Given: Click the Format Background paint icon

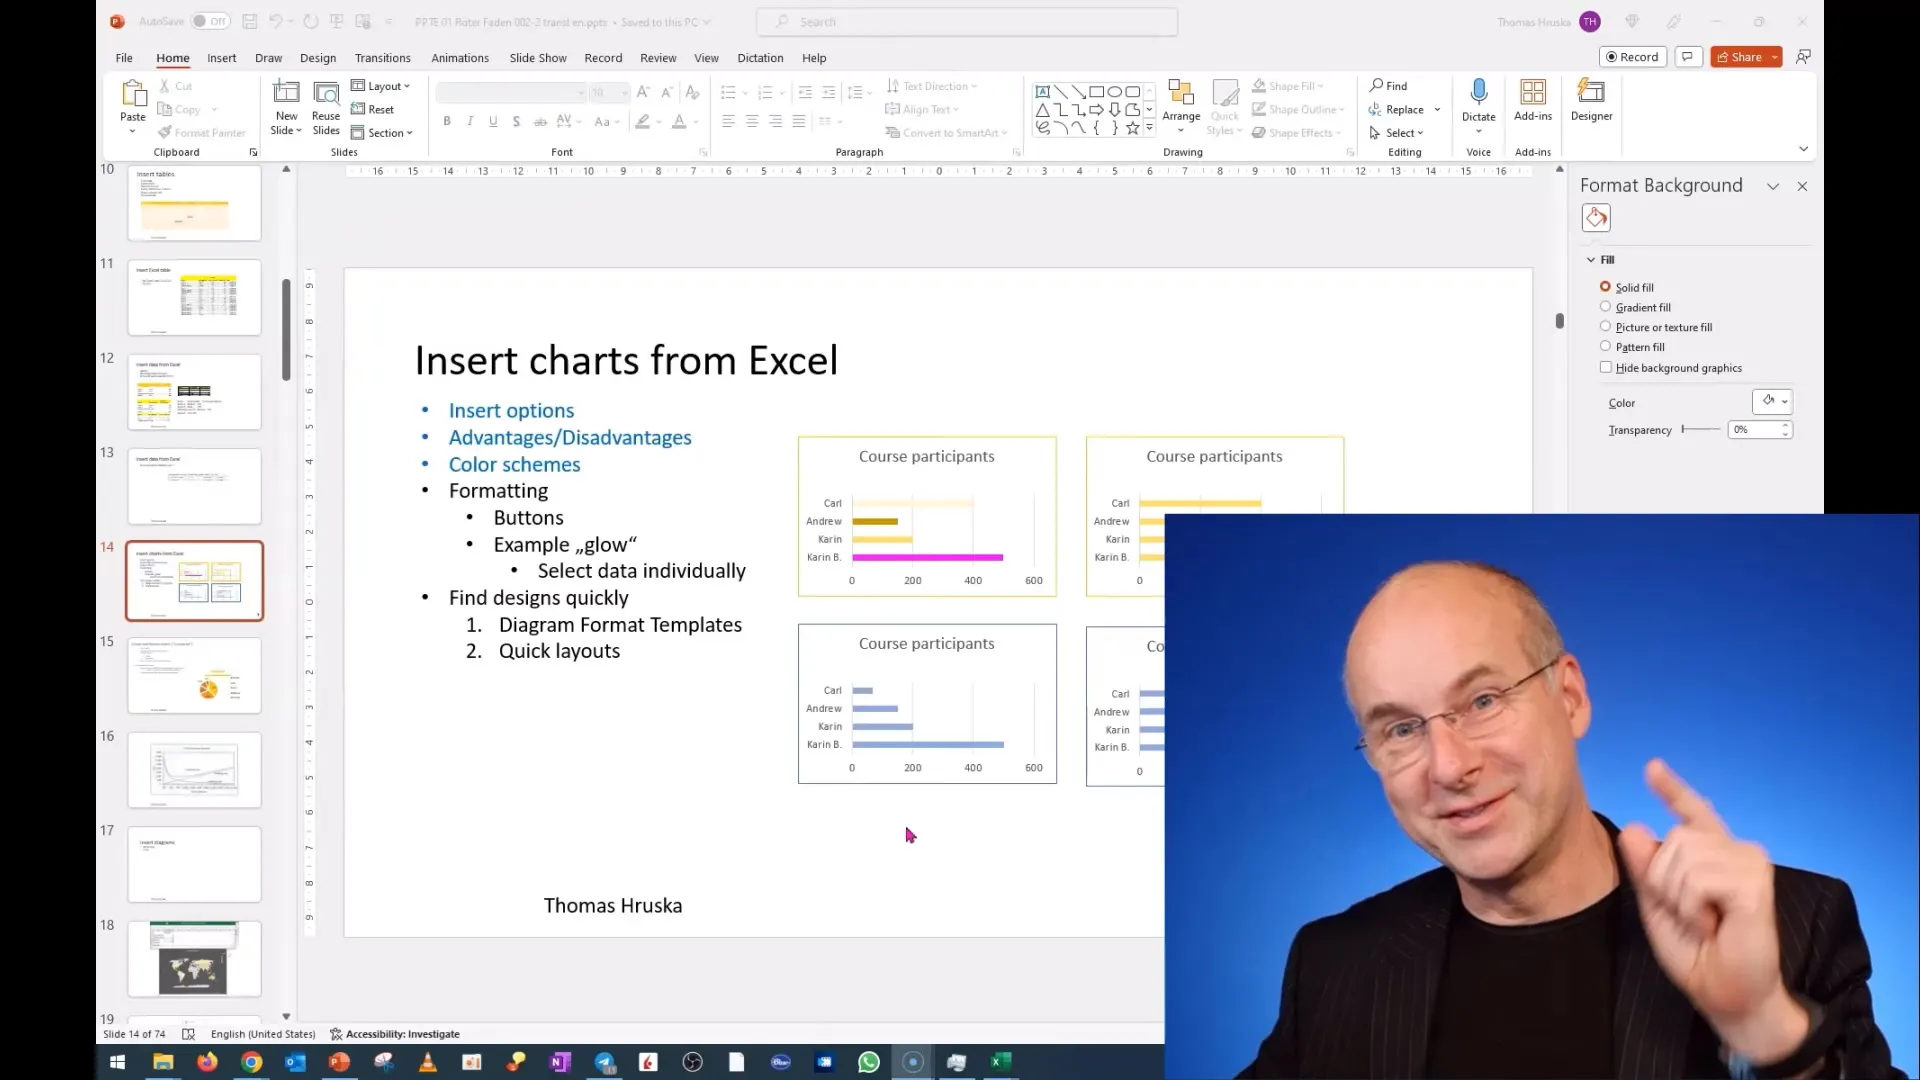Looking at the screenshot, I should click(1596, 216).
